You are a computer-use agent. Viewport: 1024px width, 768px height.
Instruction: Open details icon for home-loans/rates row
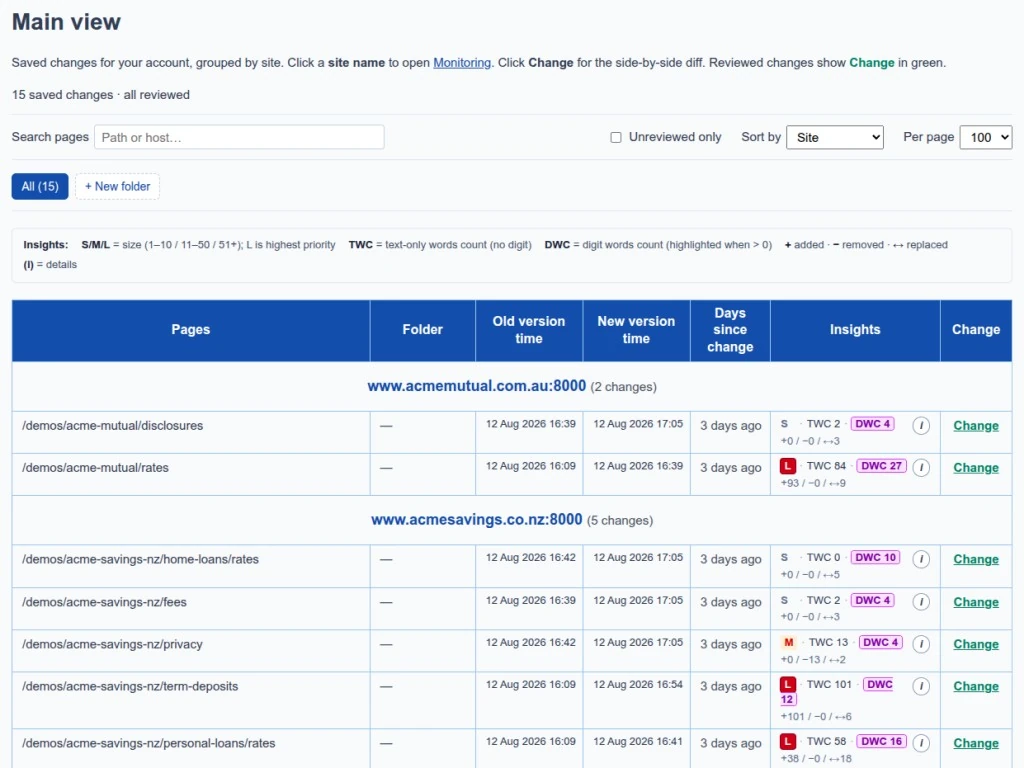(x=921, y=559)
